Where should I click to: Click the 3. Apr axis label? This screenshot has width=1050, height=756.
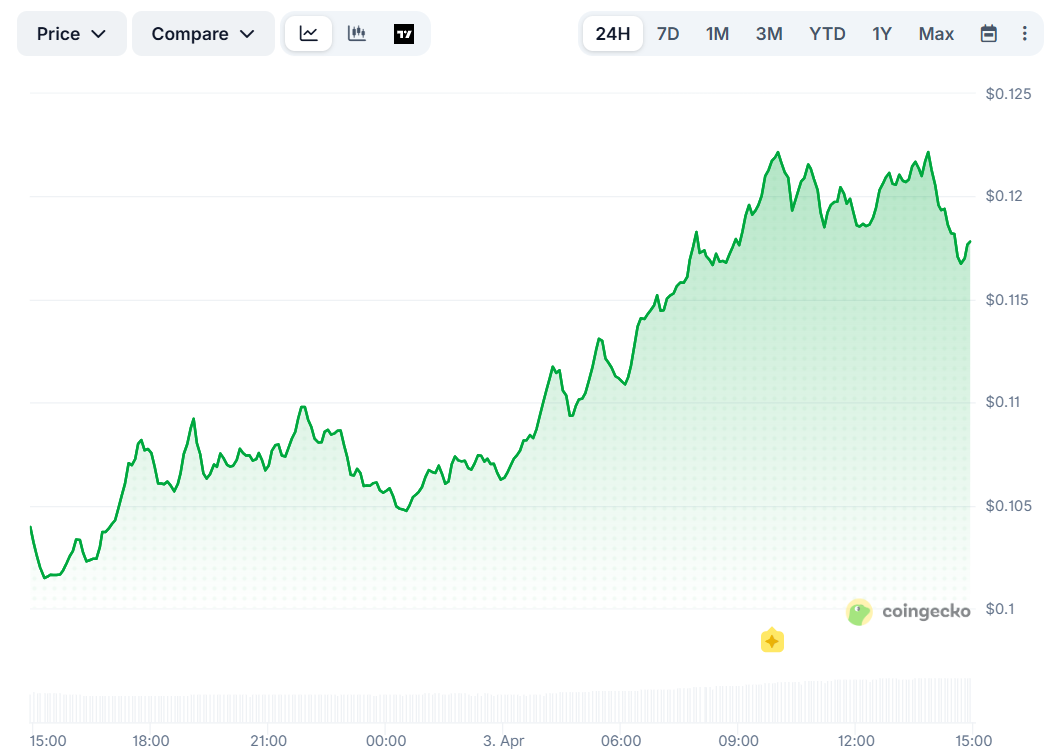(x=503, y=741)
